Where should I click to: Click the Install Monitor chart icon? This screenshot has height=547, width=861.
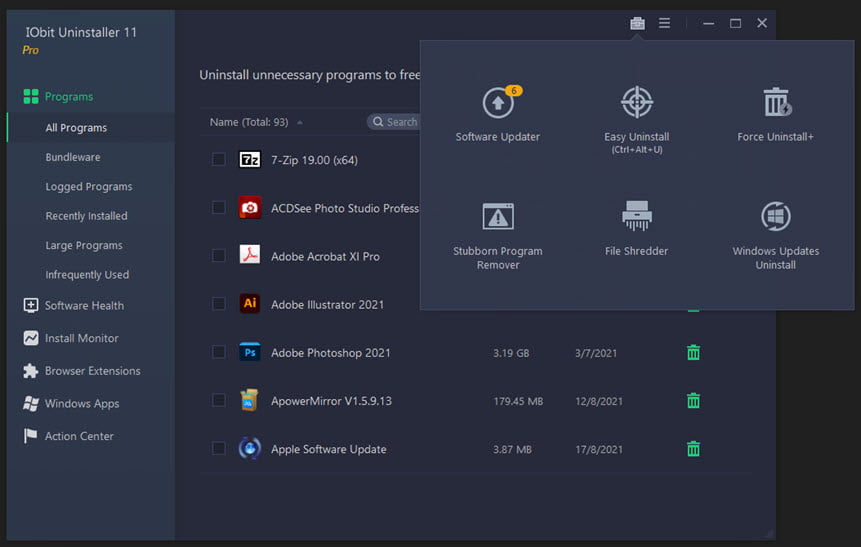point(31,338)
